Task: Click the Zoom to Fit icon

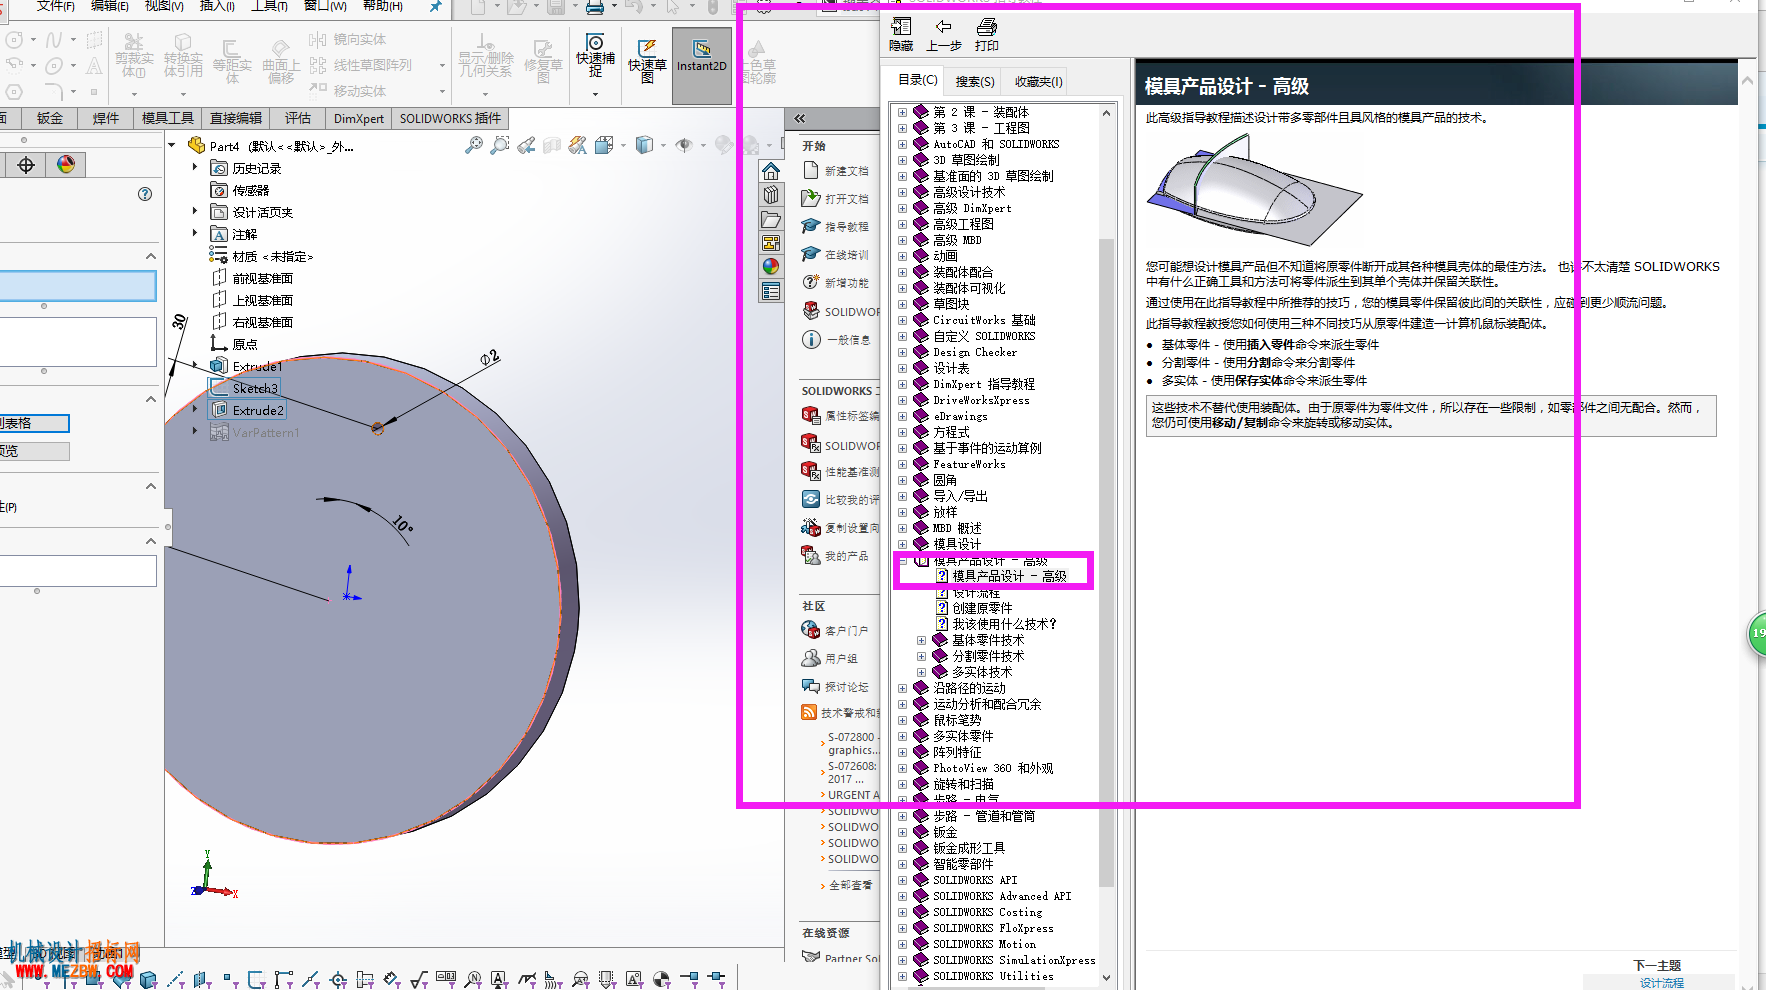Action: (x=474, y=146)
